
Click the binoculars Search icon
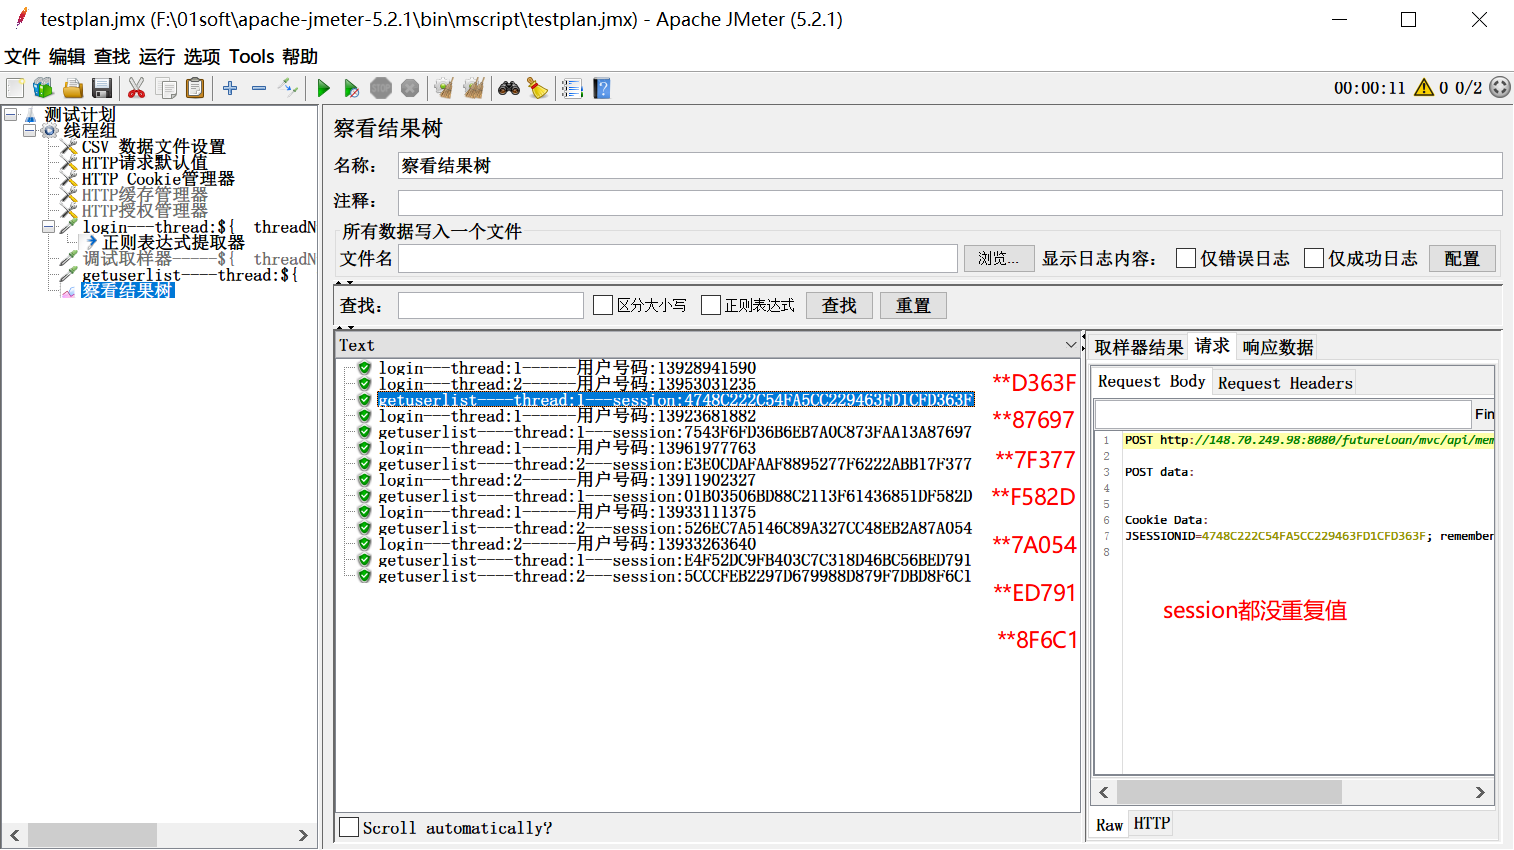click(x=509, y=89)
